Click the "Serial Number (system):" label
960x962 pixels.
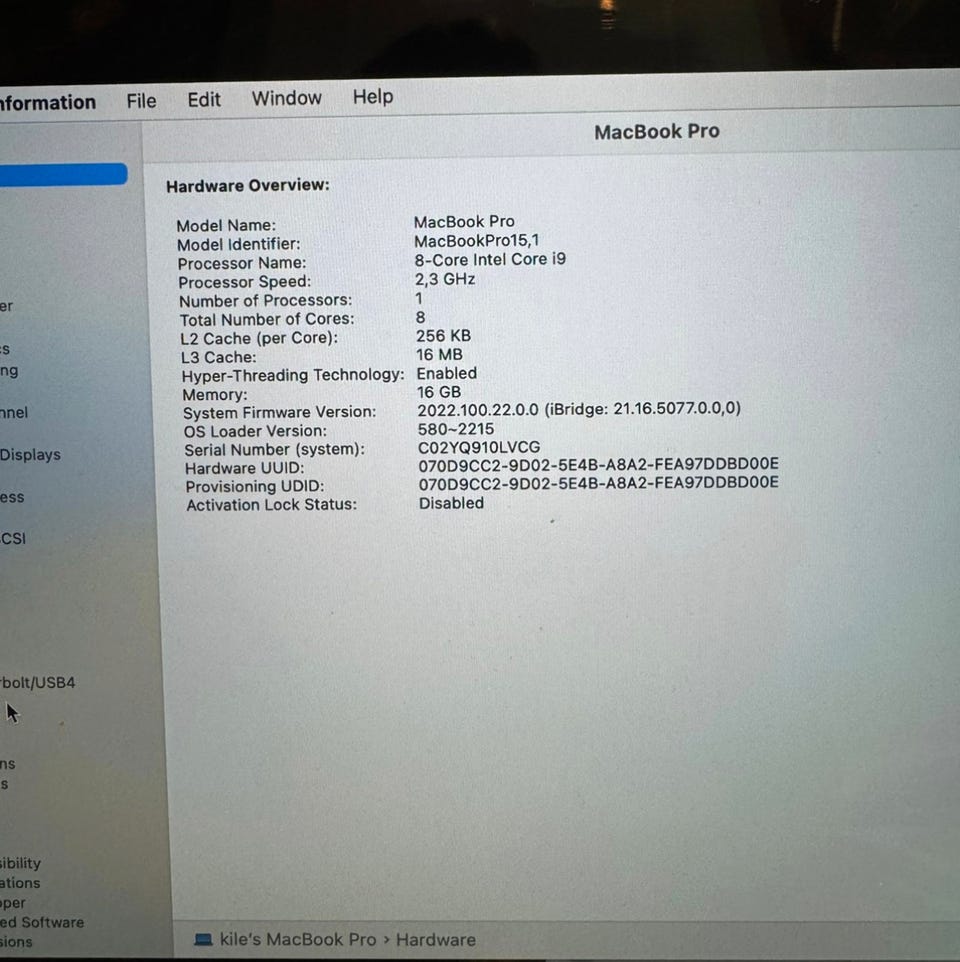[274, 450]
